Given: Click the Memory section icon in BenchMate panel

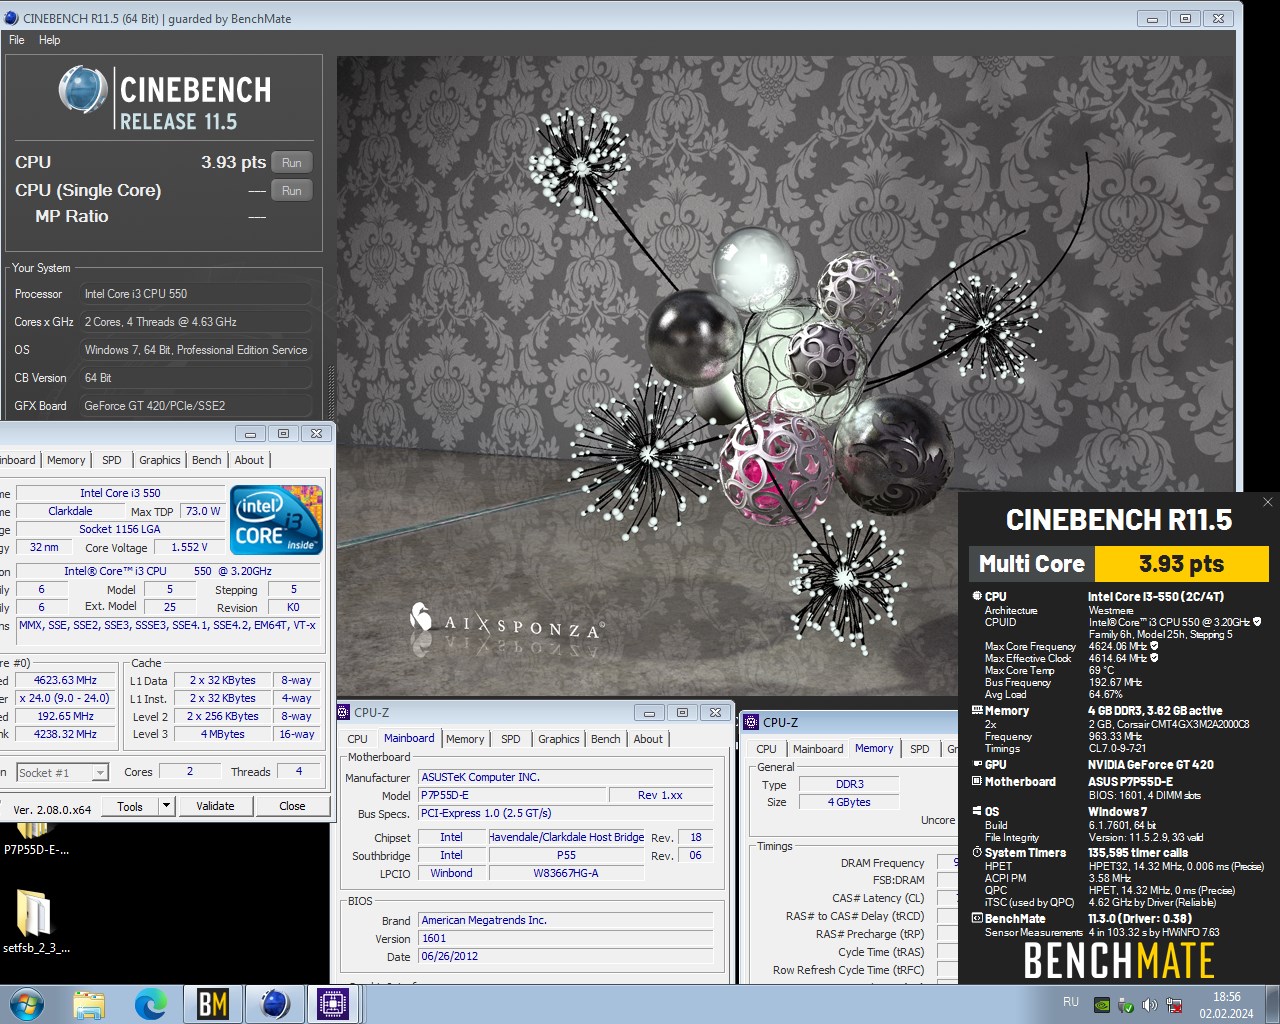Looking at the screenshot, I should click(x=977, y=710).
